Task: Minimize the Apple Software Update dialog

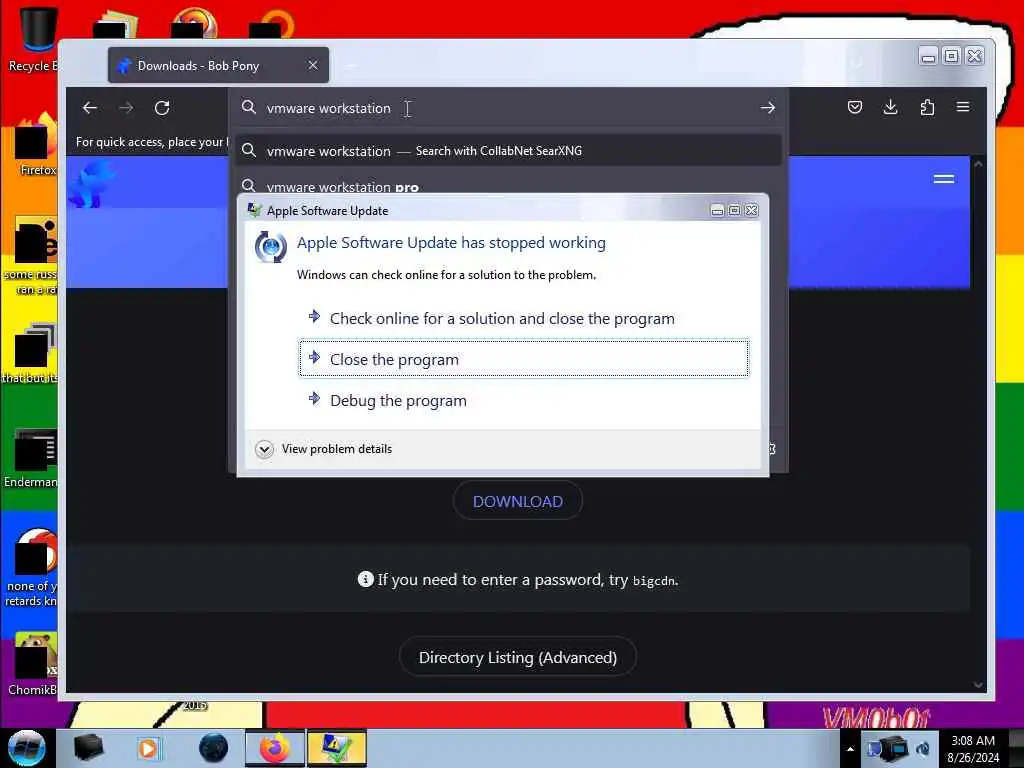Action: pyautogui.click(x=717, y=210)
